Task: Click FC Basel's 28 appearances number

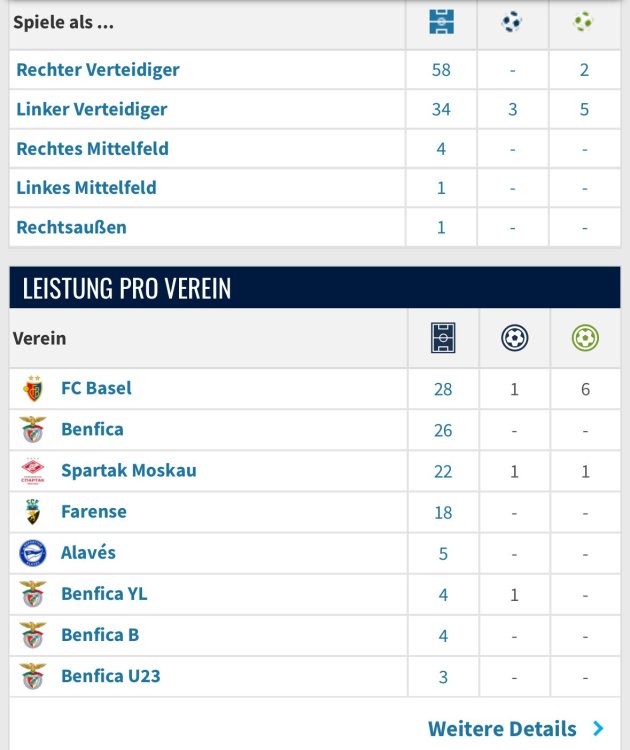Action: click(x=443, y=389)
